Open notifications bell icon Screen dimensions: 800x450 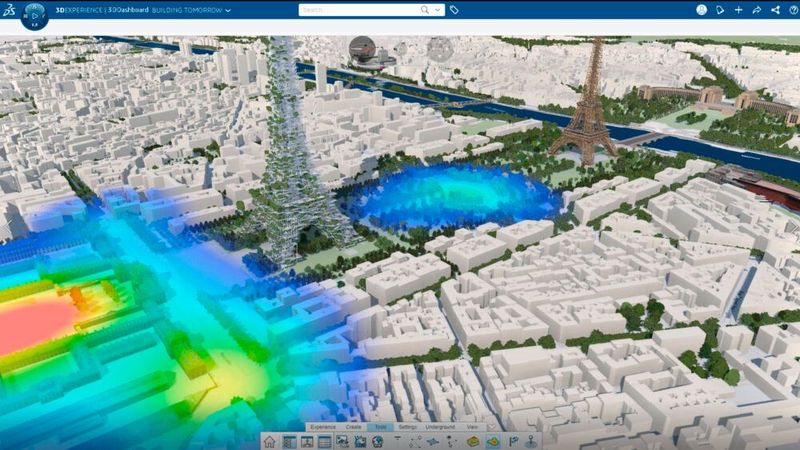[x=720, y=10]
